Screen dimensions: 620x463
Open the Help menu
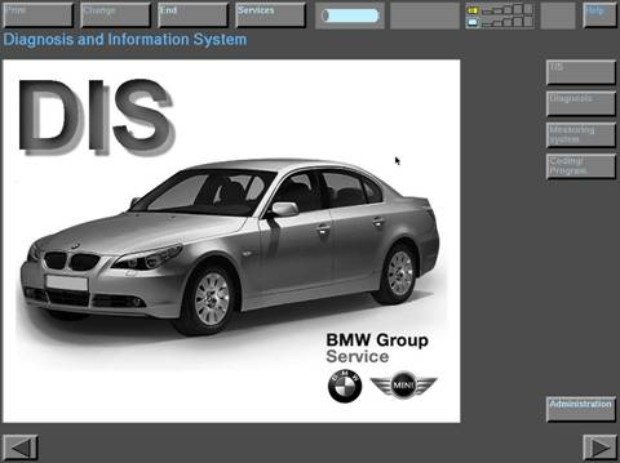(x=600, y=15)
